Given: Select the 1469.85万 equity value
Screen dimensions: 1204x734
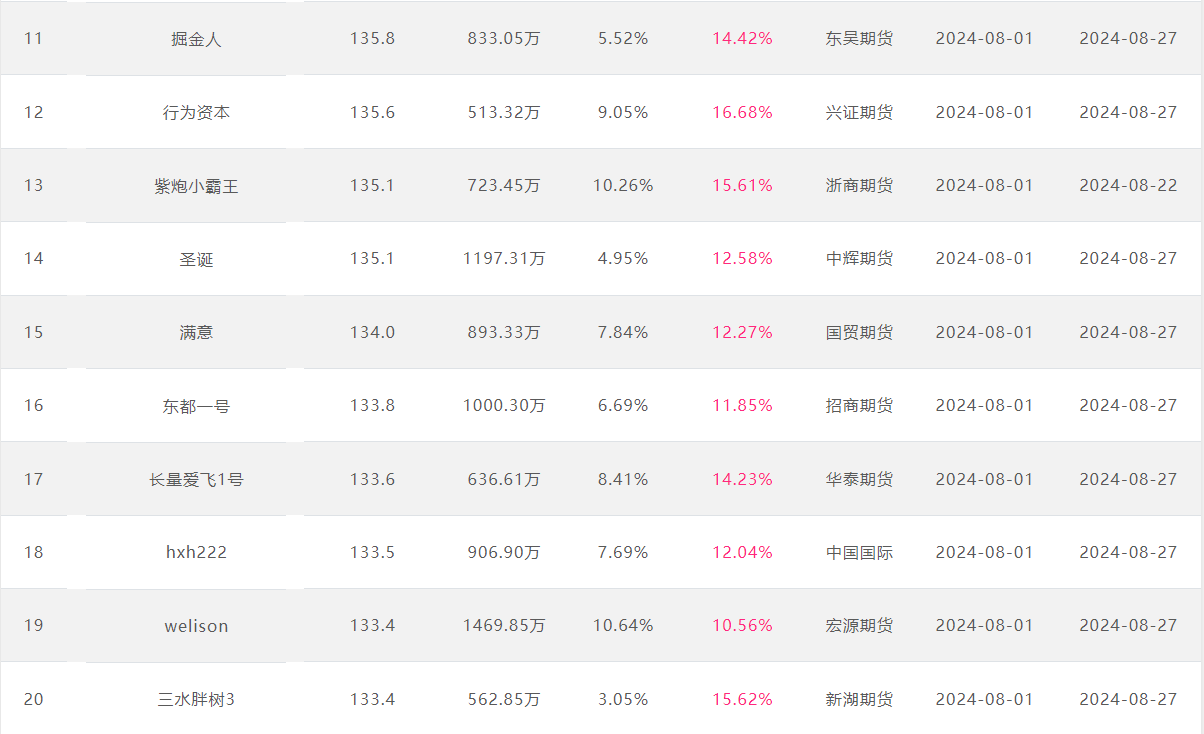Looking at the screenshot, I should tap(504, 626).
